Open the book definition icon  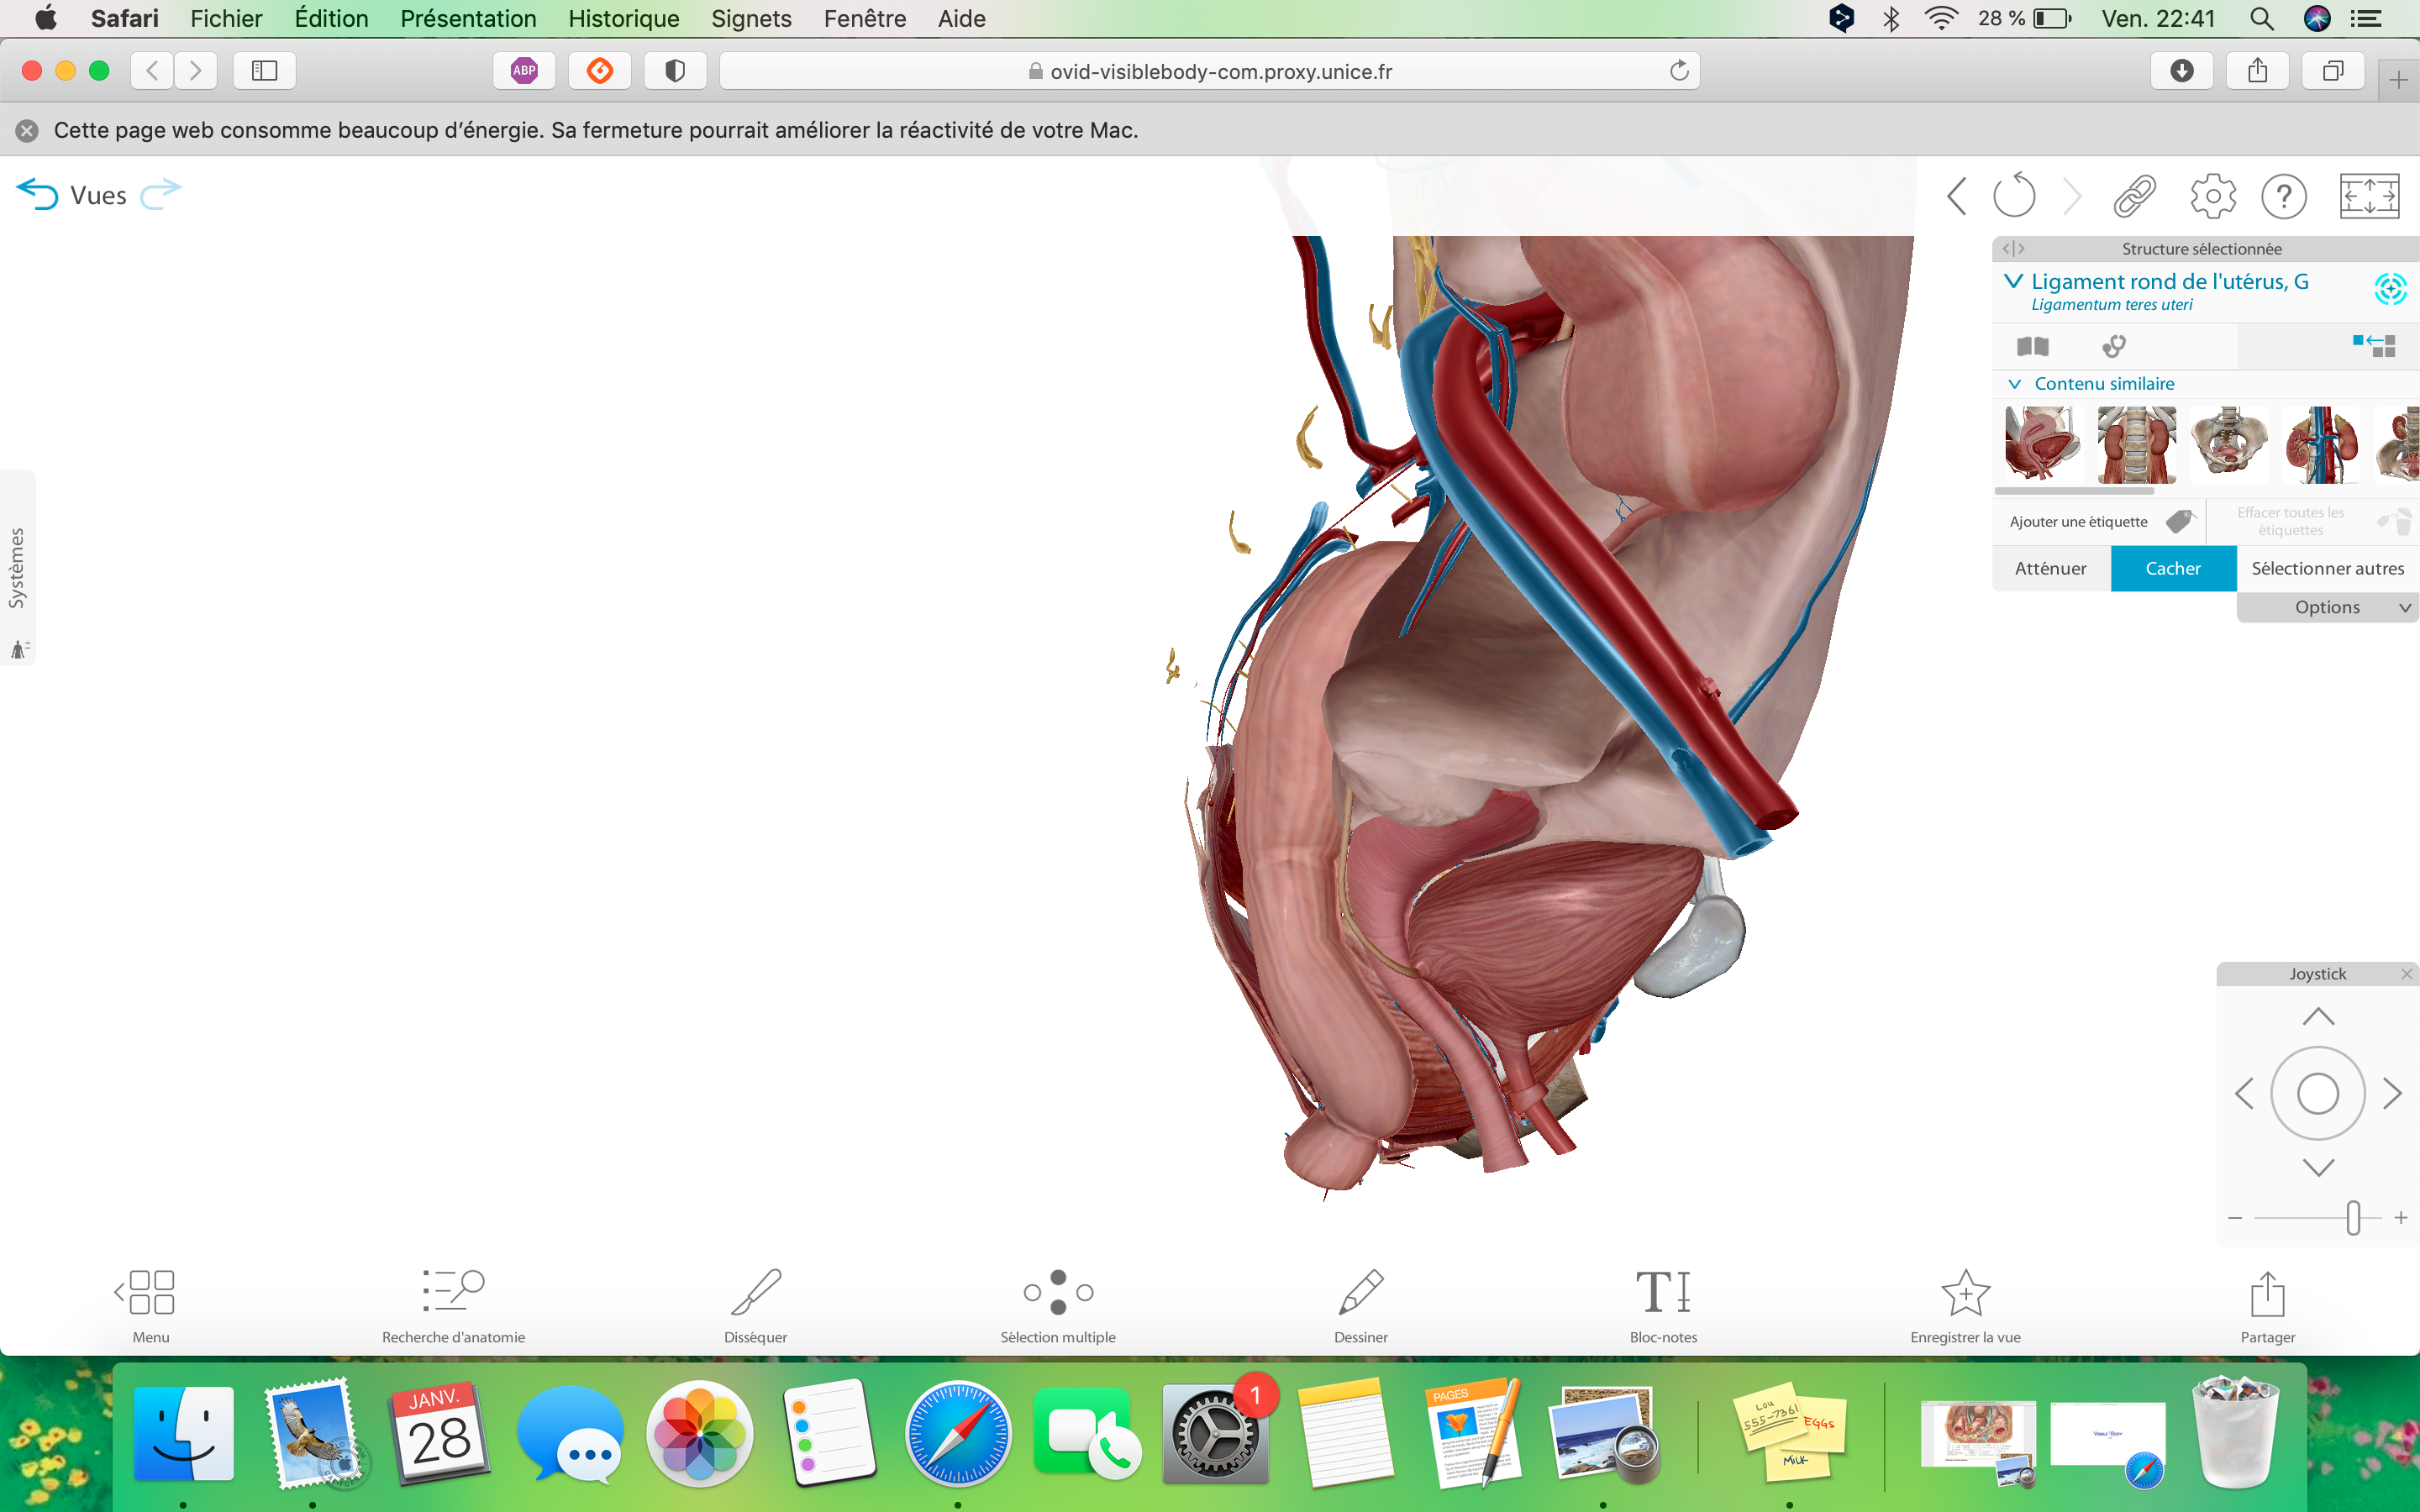point(2033,346)
